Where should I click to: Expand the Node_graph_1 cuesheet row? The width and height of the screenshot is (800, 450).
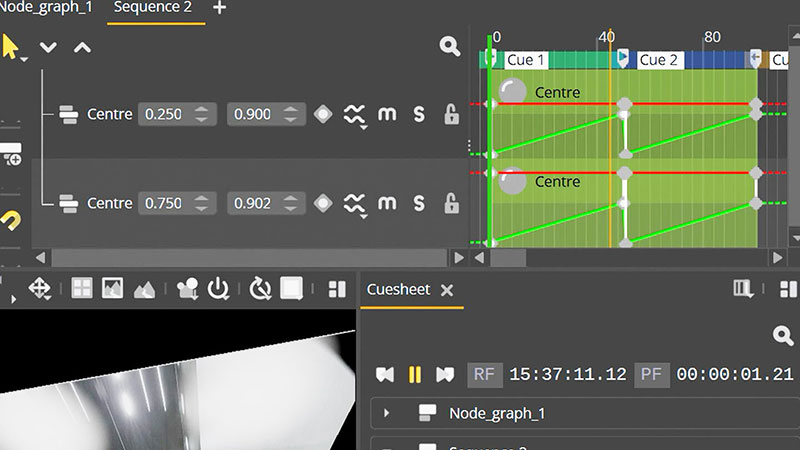tap(386, 413)
